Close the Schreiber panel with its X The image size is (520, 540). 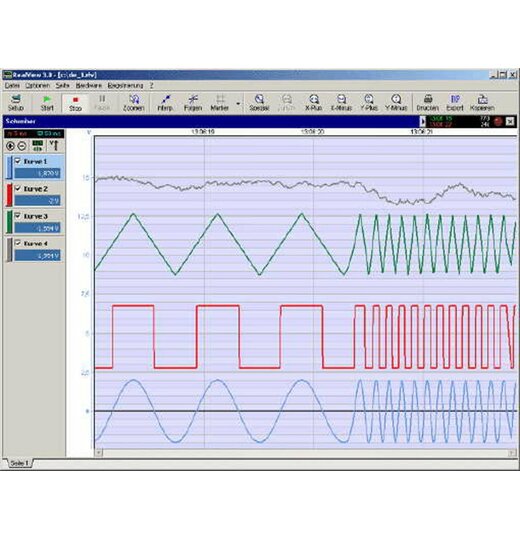click(510, 121)
